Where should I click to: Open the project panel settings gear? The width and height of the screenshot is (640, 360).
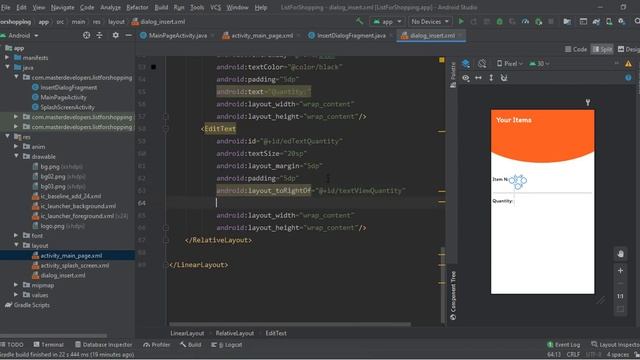coord(116,36)
